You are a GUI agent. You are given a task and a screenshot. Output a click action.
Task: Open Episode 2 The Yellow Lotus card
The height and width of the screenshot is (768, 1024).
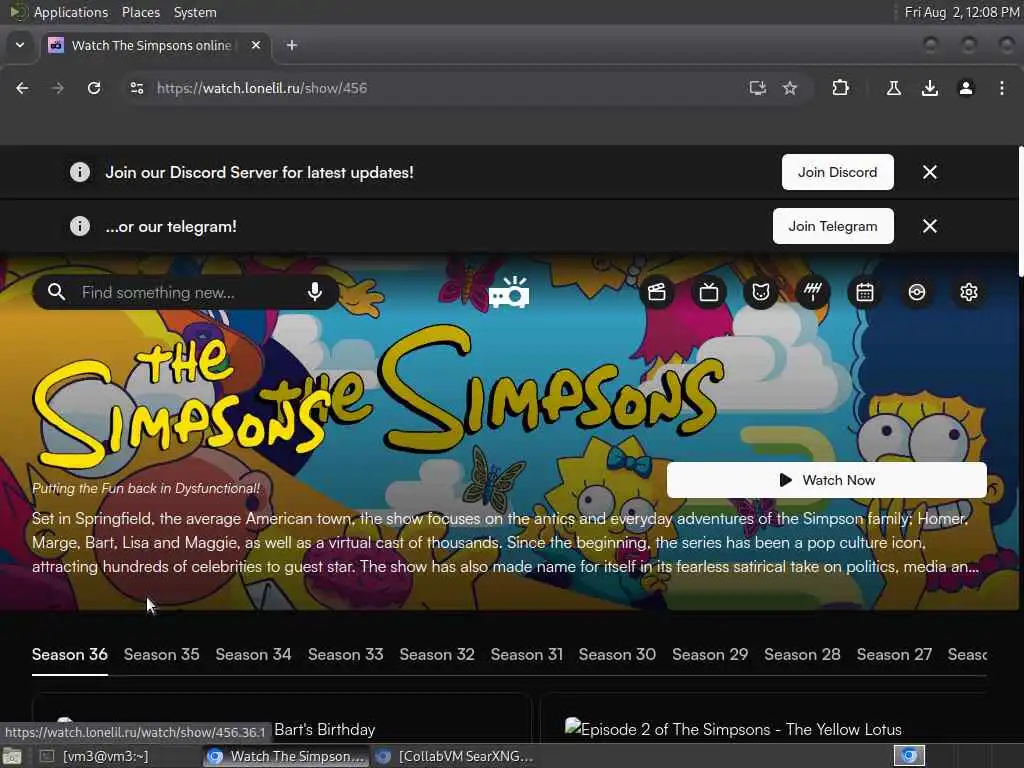click(763, 718)
